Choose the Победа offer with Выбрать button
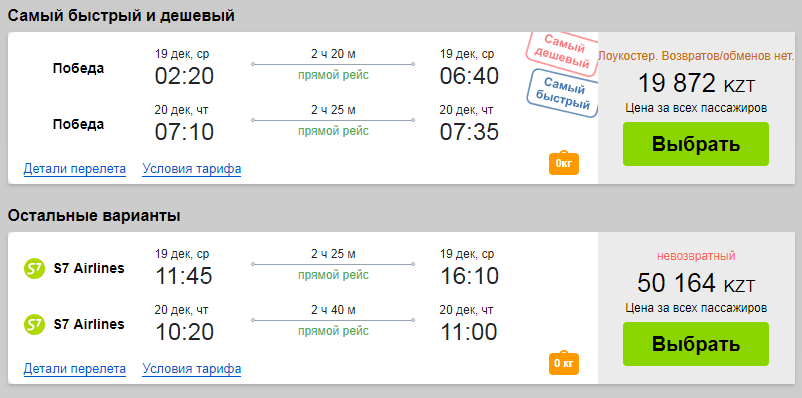Viewport: 802px width, 398px height. coord(696,144)
